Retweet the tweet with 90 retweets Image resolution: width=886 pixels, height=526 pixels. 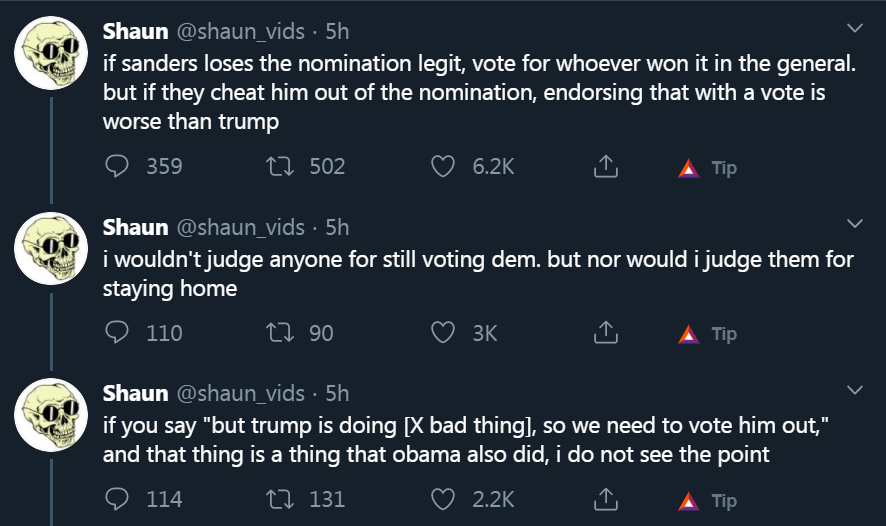280,332
